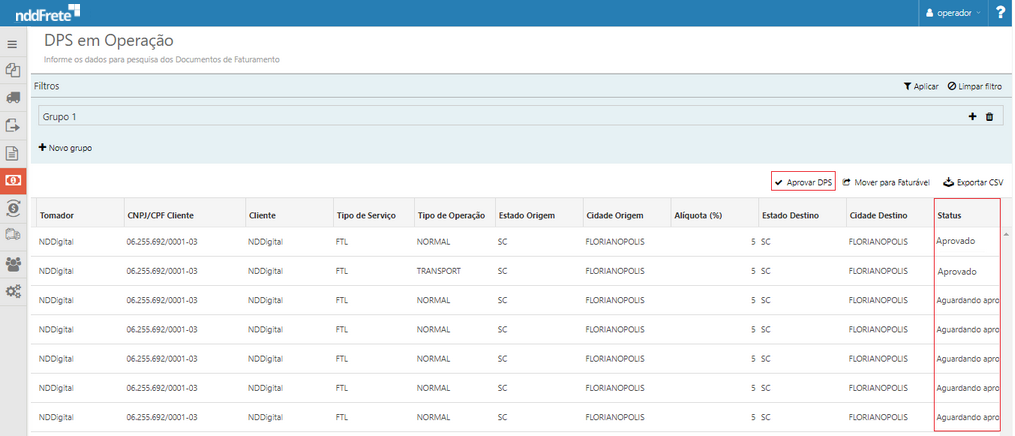Click the help question mark icon
This screenshot has height=436, width=1015.
click(1000, 13)
